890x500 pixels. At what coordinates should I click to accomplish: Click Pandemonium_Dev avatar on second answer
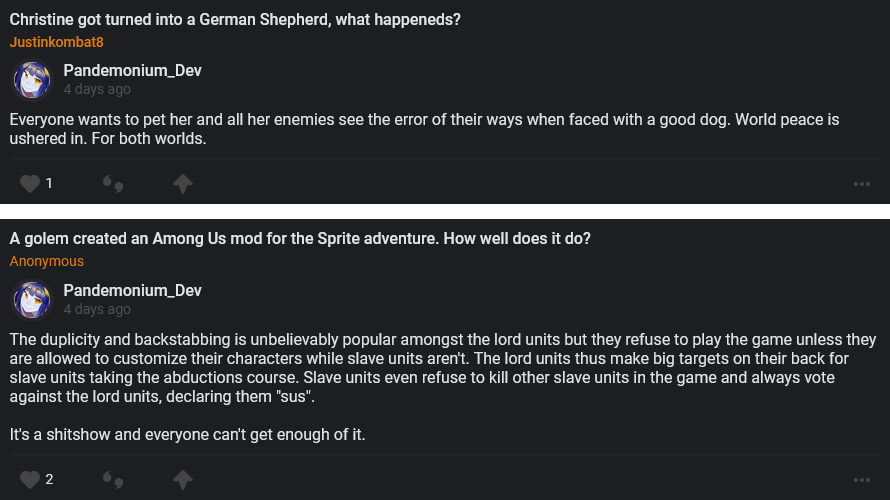(x=31, y=299)
